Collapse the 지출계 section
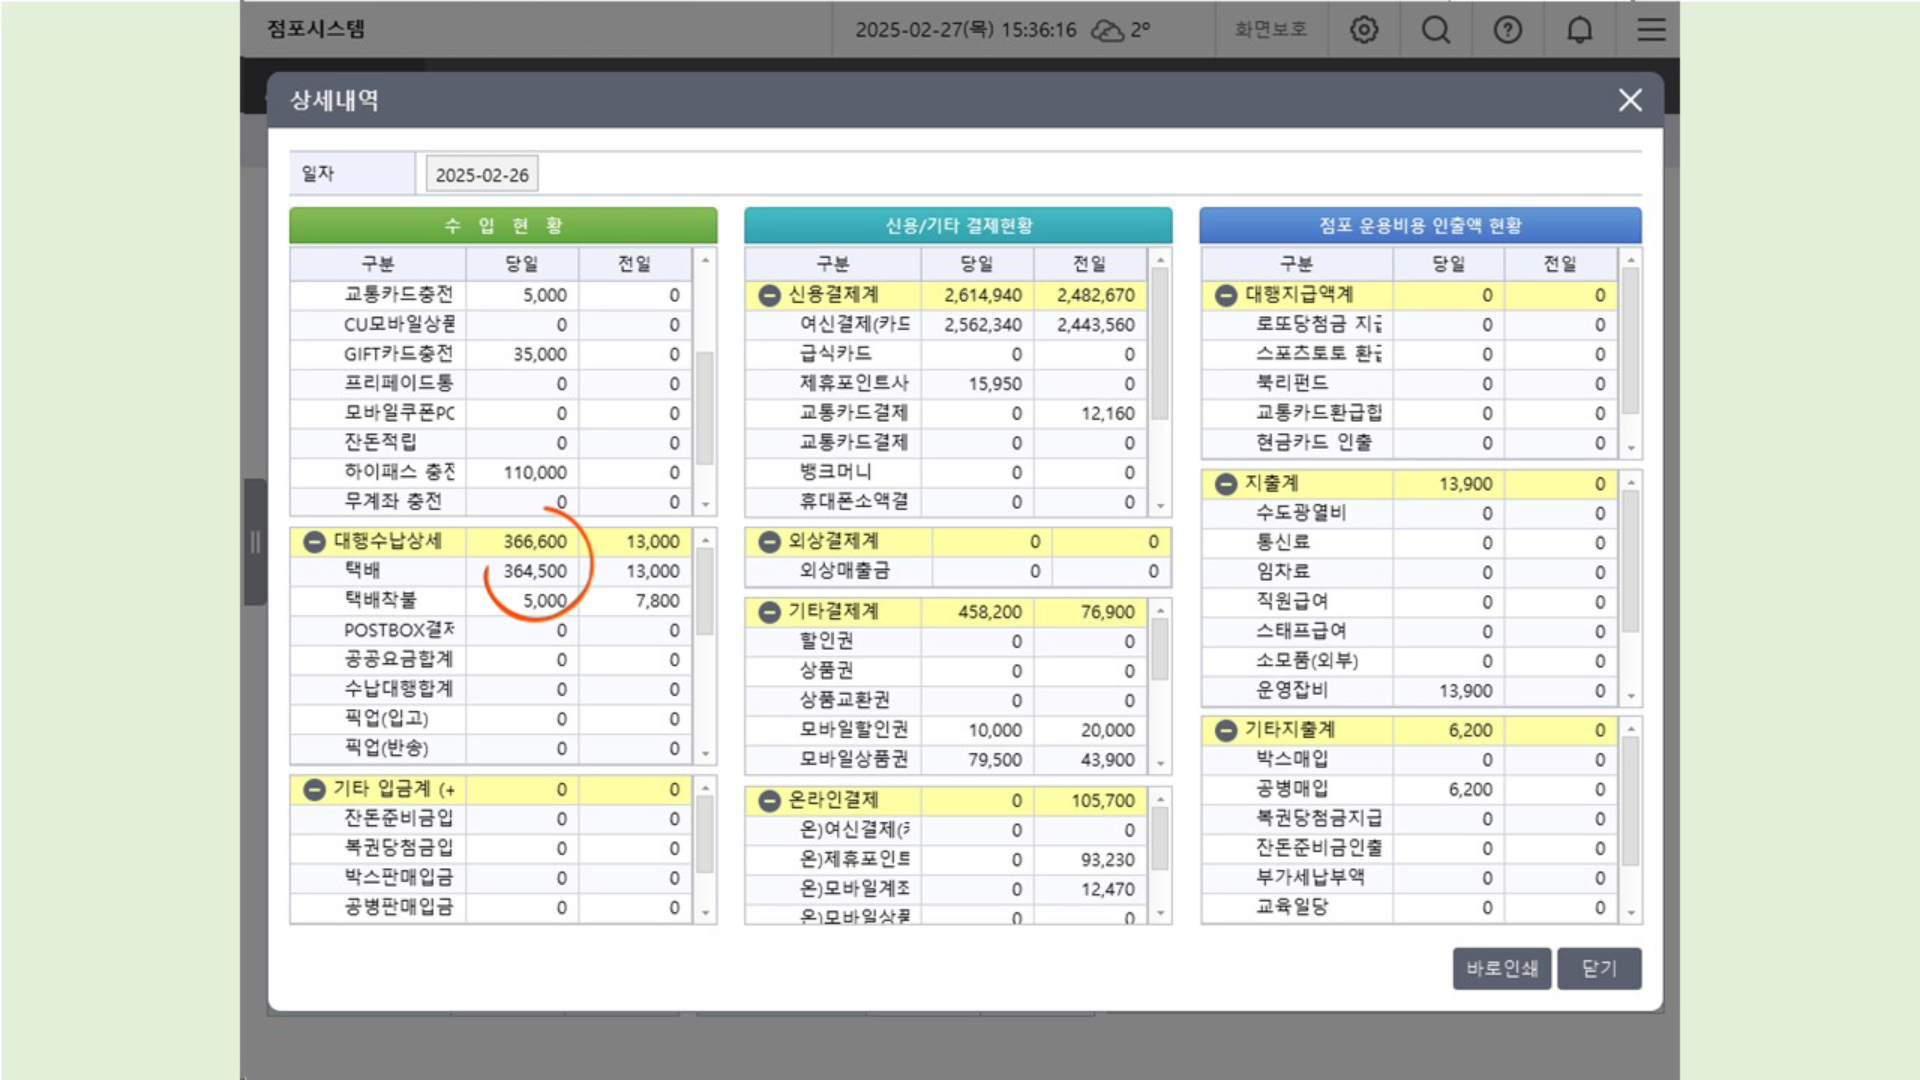The height and width of the screenshot is (1080, 1920). pyautogui.click(x=1226, y=484)
